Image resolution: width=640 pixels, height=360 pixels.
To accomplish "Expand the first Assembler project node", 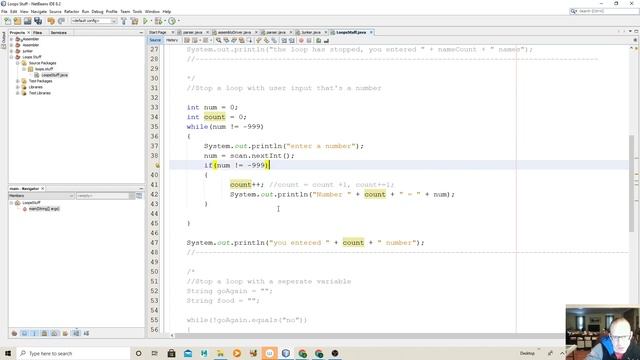I will 11,39.
